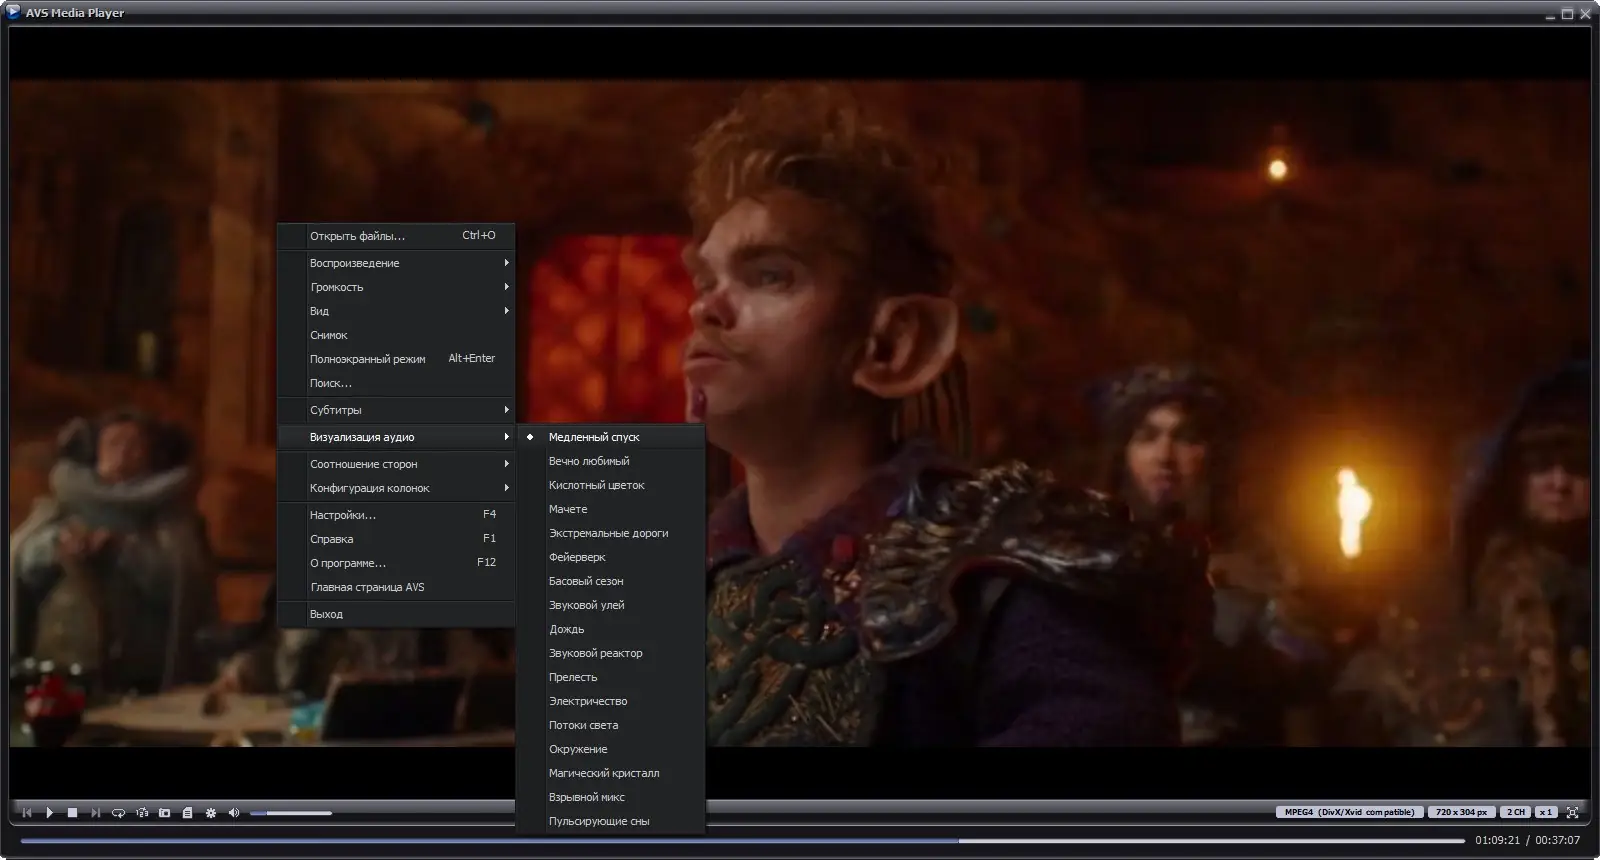
Task: Take a snapshot with the camera icon
Action: [165, 813]
